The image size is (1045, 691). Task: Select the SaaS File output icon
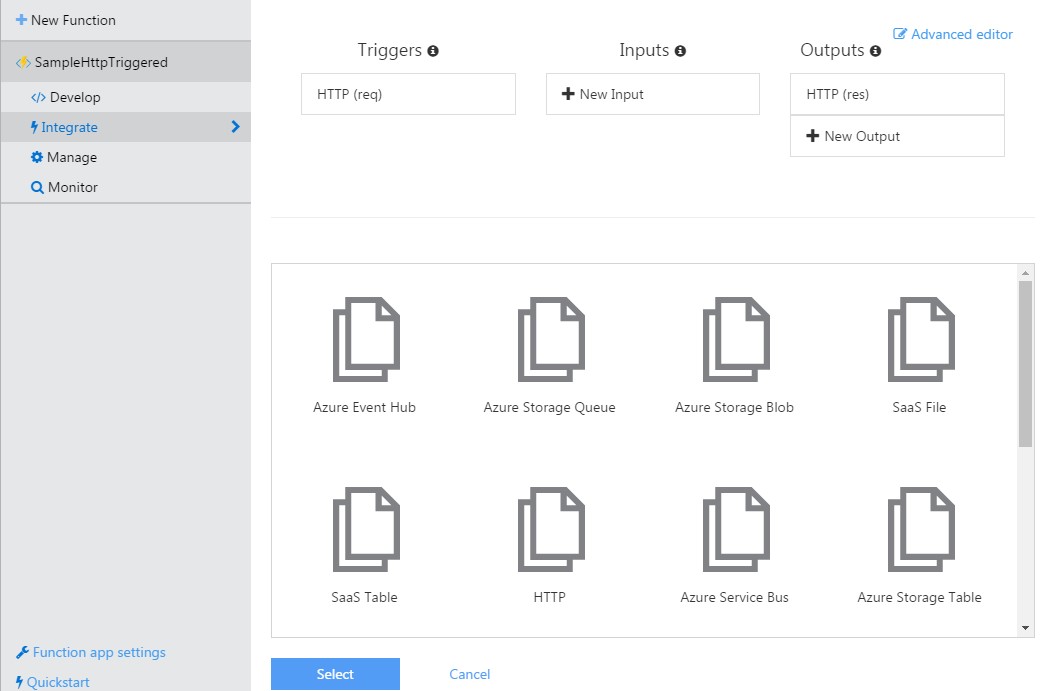tap(921, 339)
